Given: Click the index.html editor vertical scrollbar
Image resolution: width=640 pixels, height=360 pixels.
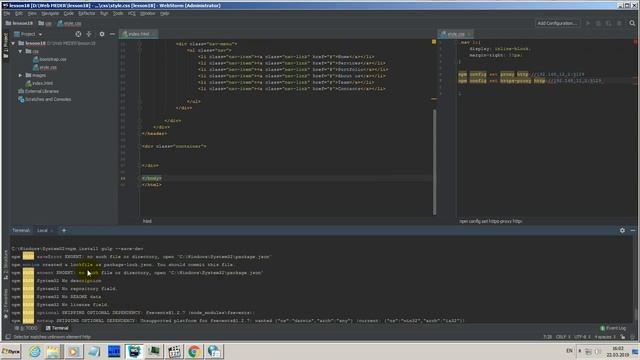Looking at the screenshot, I should click(434, 161).
